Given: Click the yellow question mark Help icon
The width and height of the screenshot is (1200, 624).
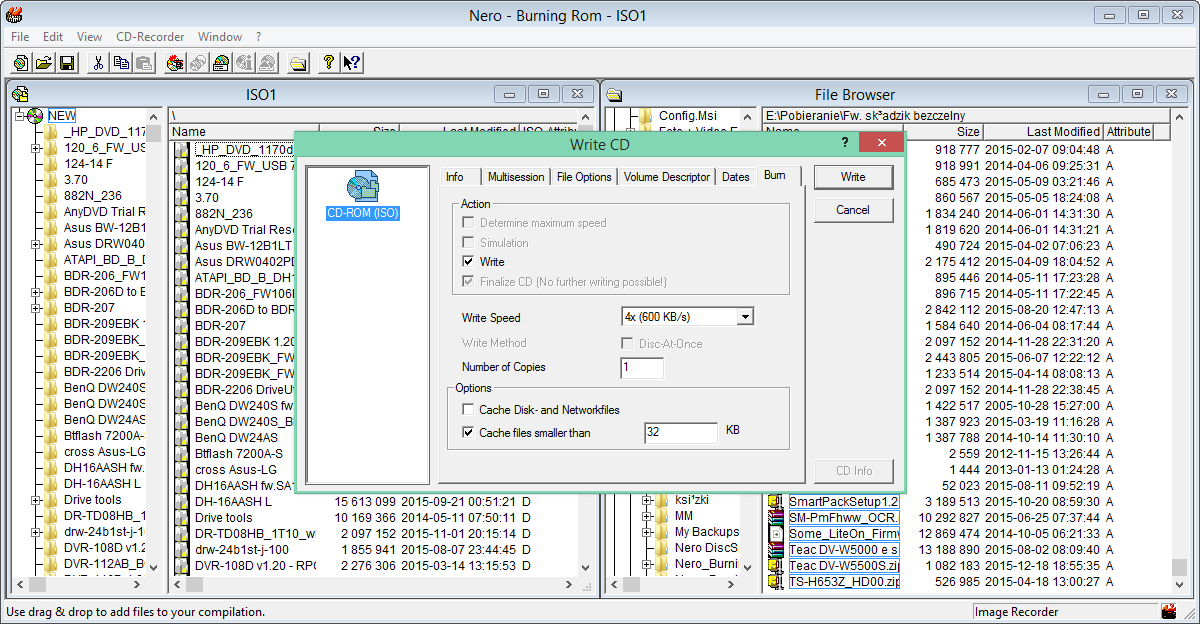Looking at the screenshot, I should [328, 63].
